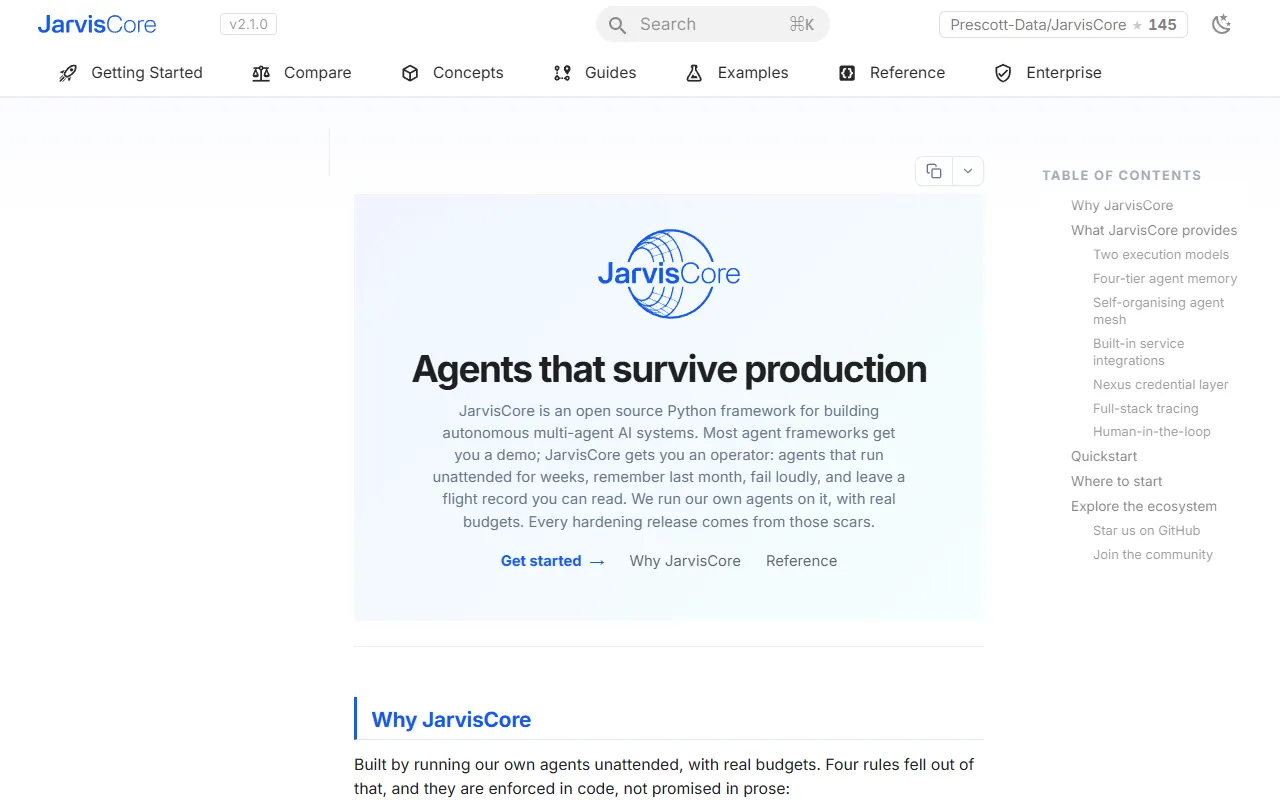Click the flask icon beside Examples
This screenshot has height=800, width=1280.
(x=694, y=73)
